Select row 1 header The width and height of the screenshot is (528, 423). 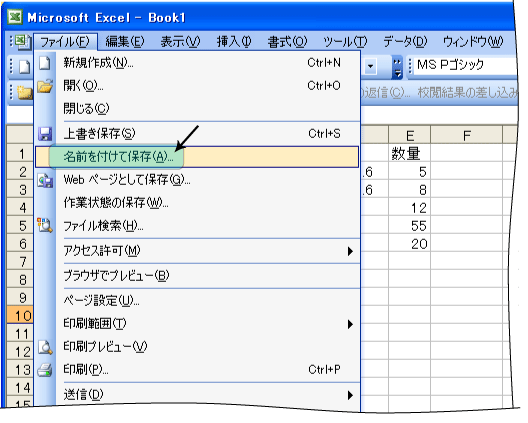click(x=20, y=154)
